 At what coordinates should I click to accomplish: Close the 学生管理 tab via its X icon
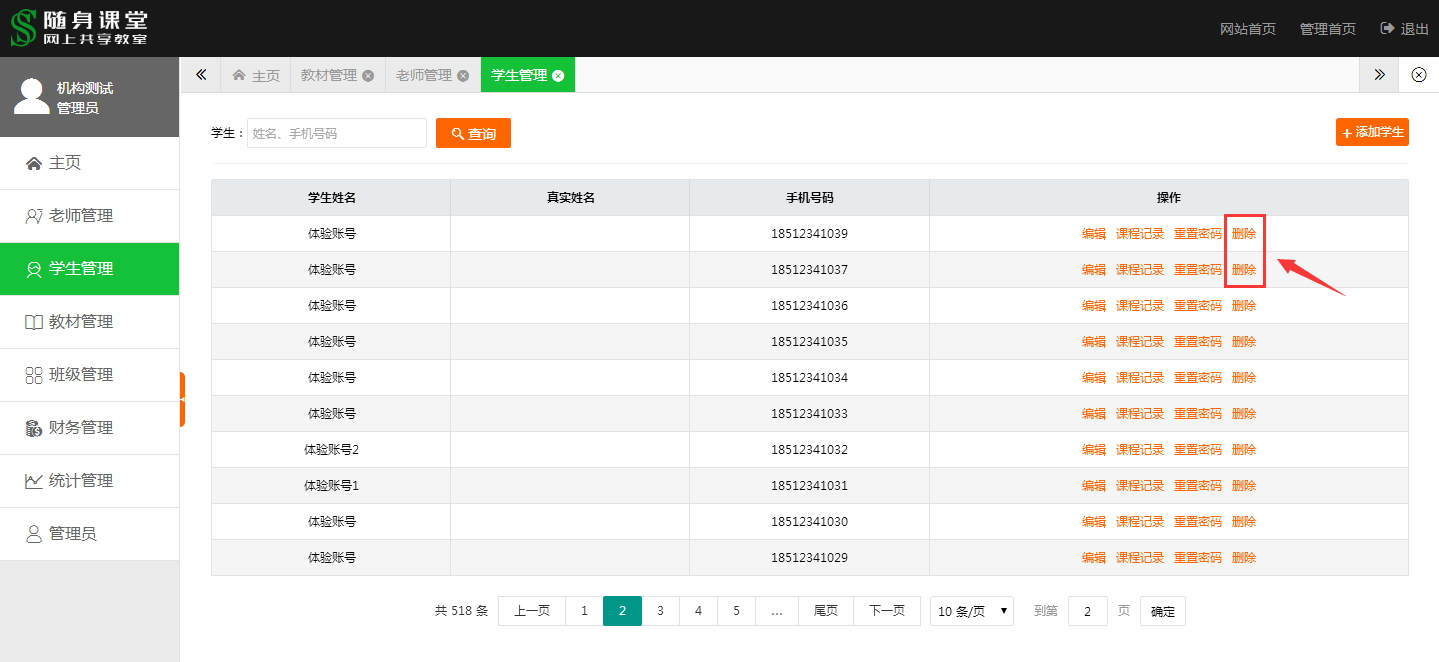point(558,76)
